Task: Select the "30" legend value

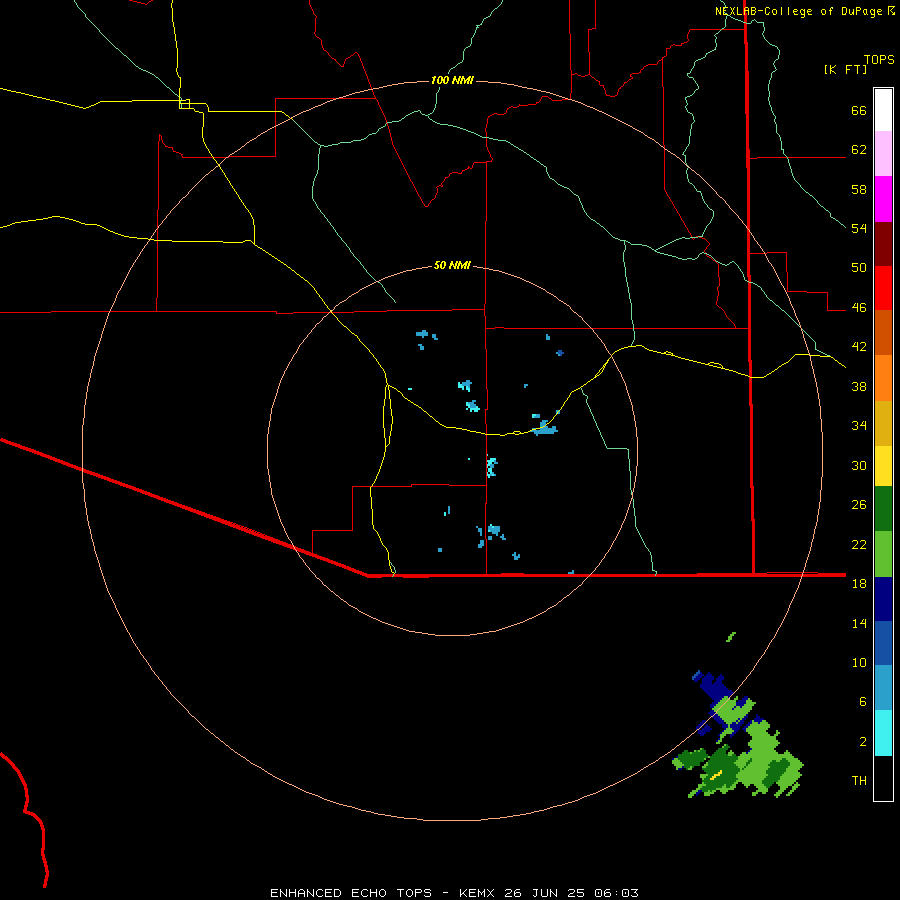Action: click(859, 465)
